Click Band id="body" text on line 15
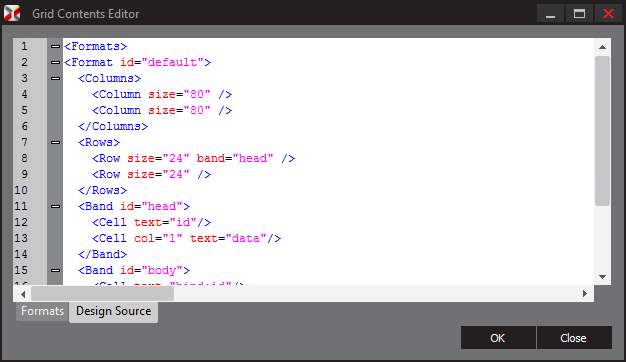Screen dimensions: 626x362 (x=134, y=270)
